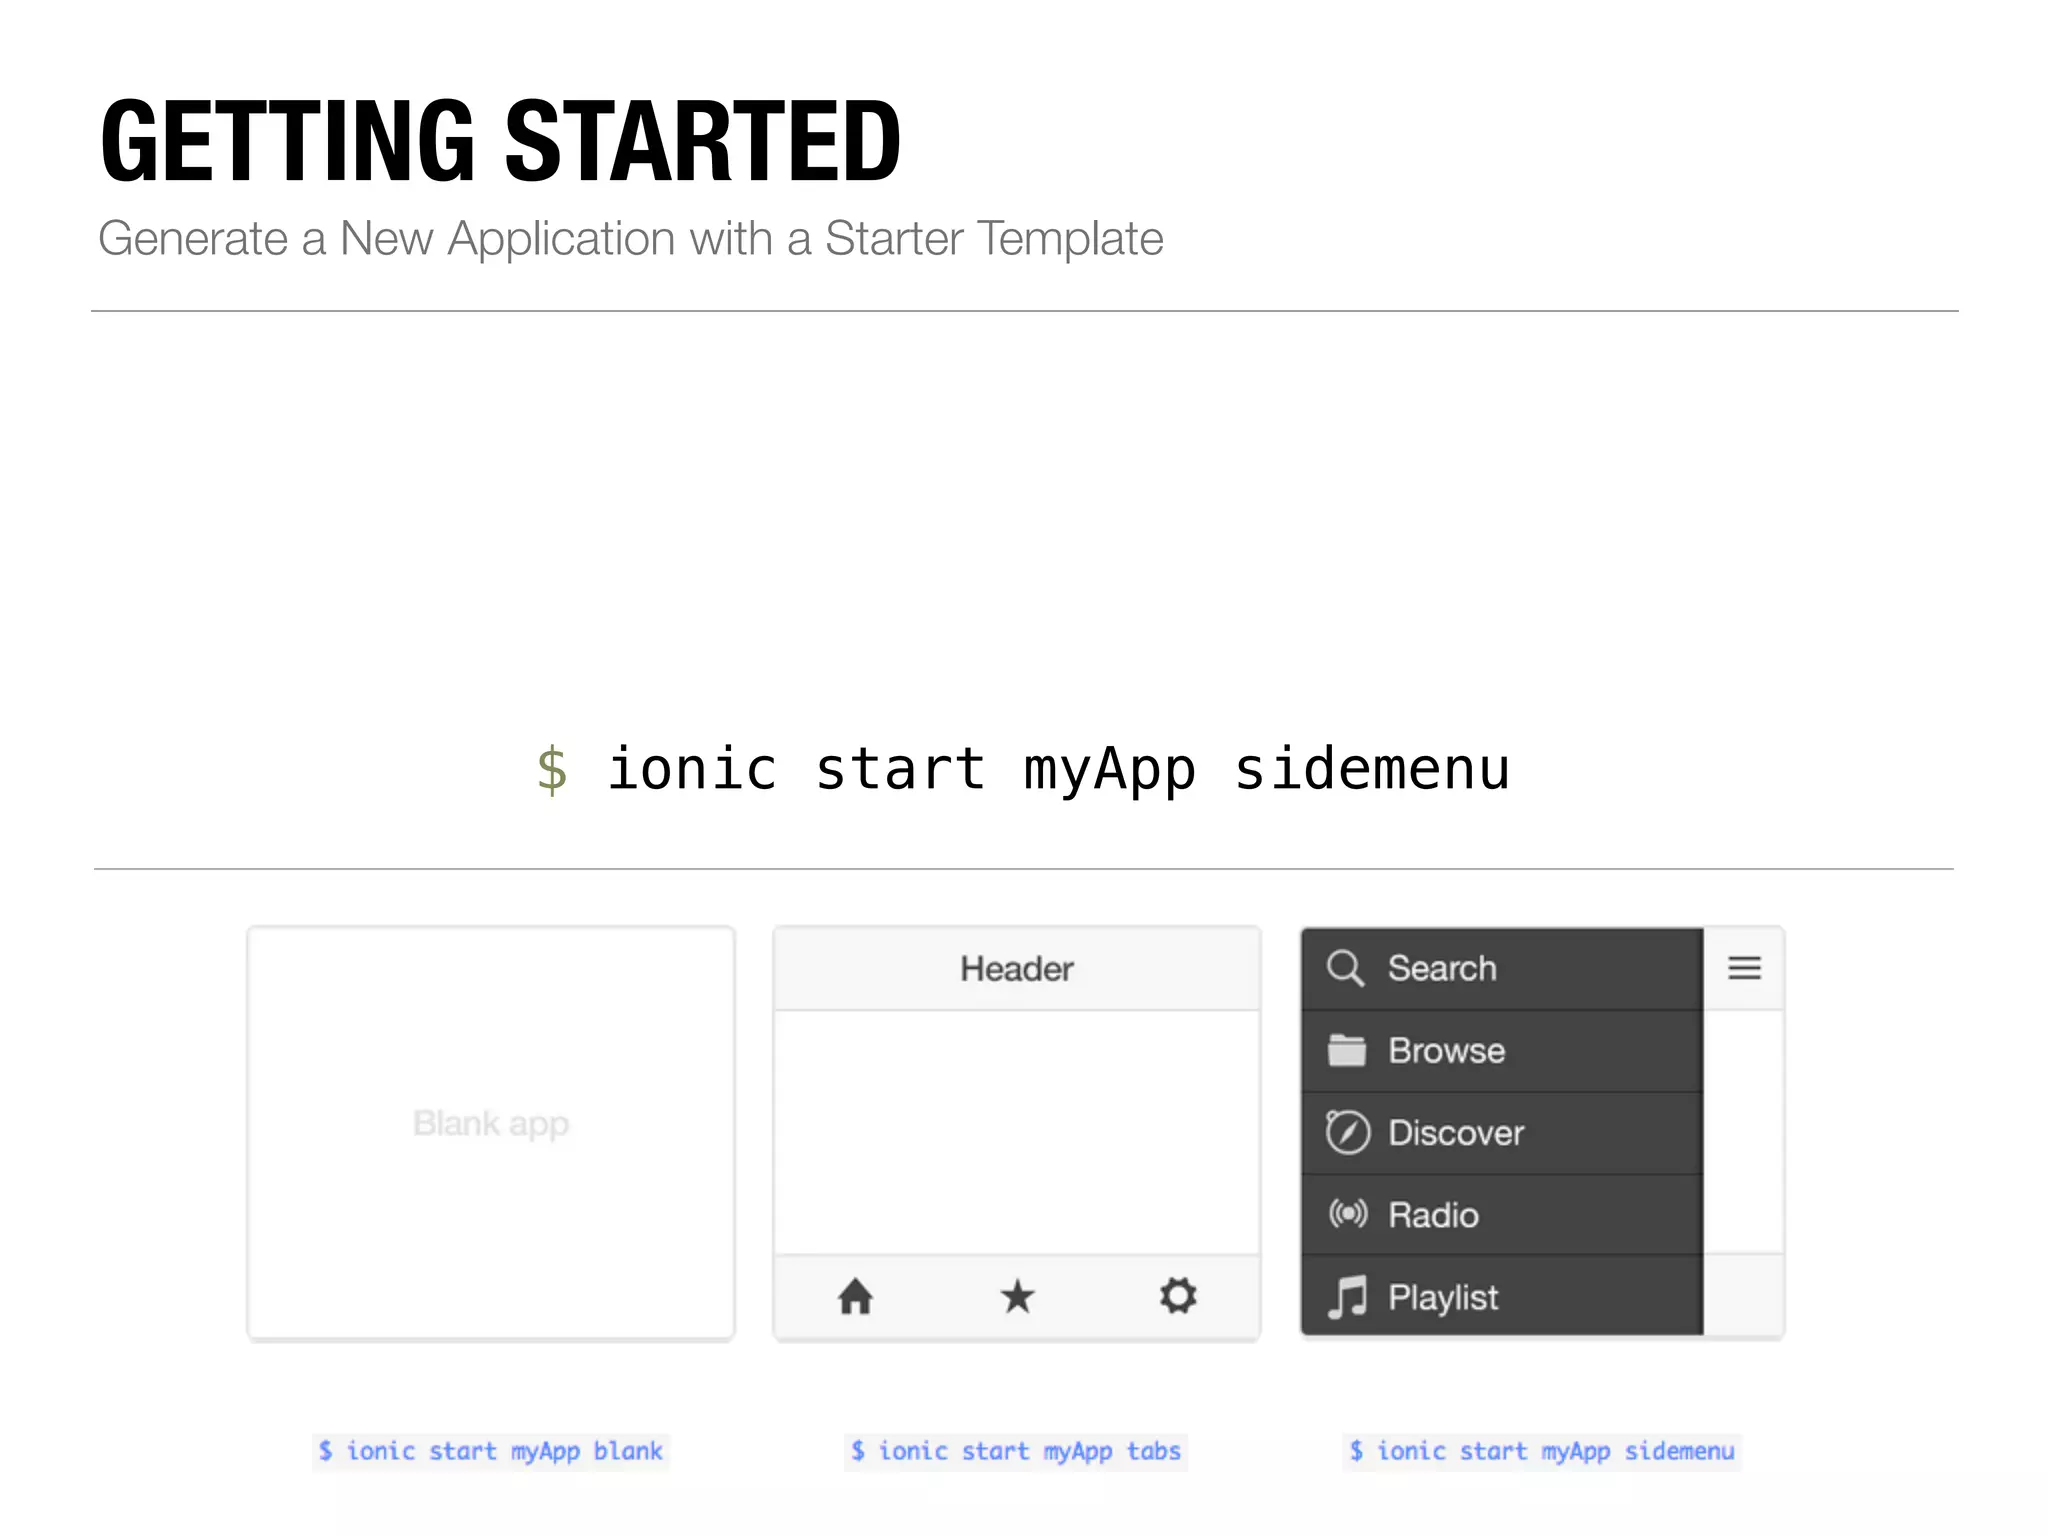Click the Radio broadcast icon

point(1347,1214)
